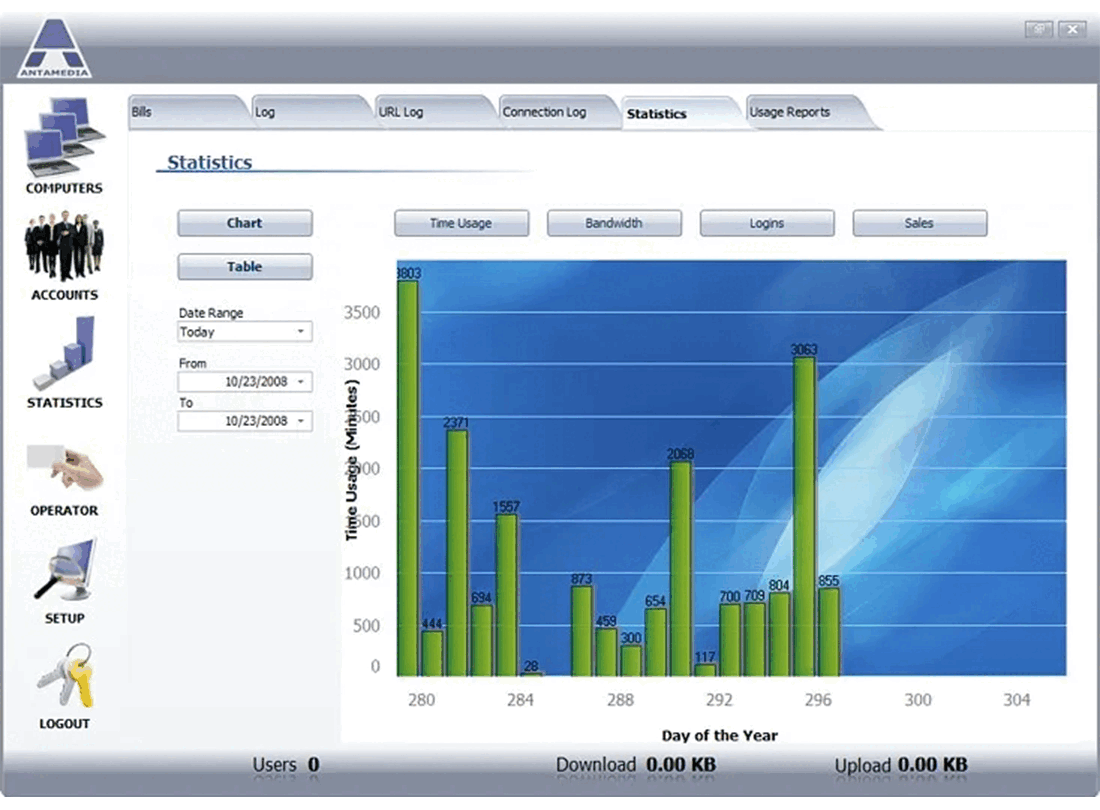The width and height of the screenshot is (1100, 810).
Task: Open the To date picker arrow
Action: pos(300,421)
